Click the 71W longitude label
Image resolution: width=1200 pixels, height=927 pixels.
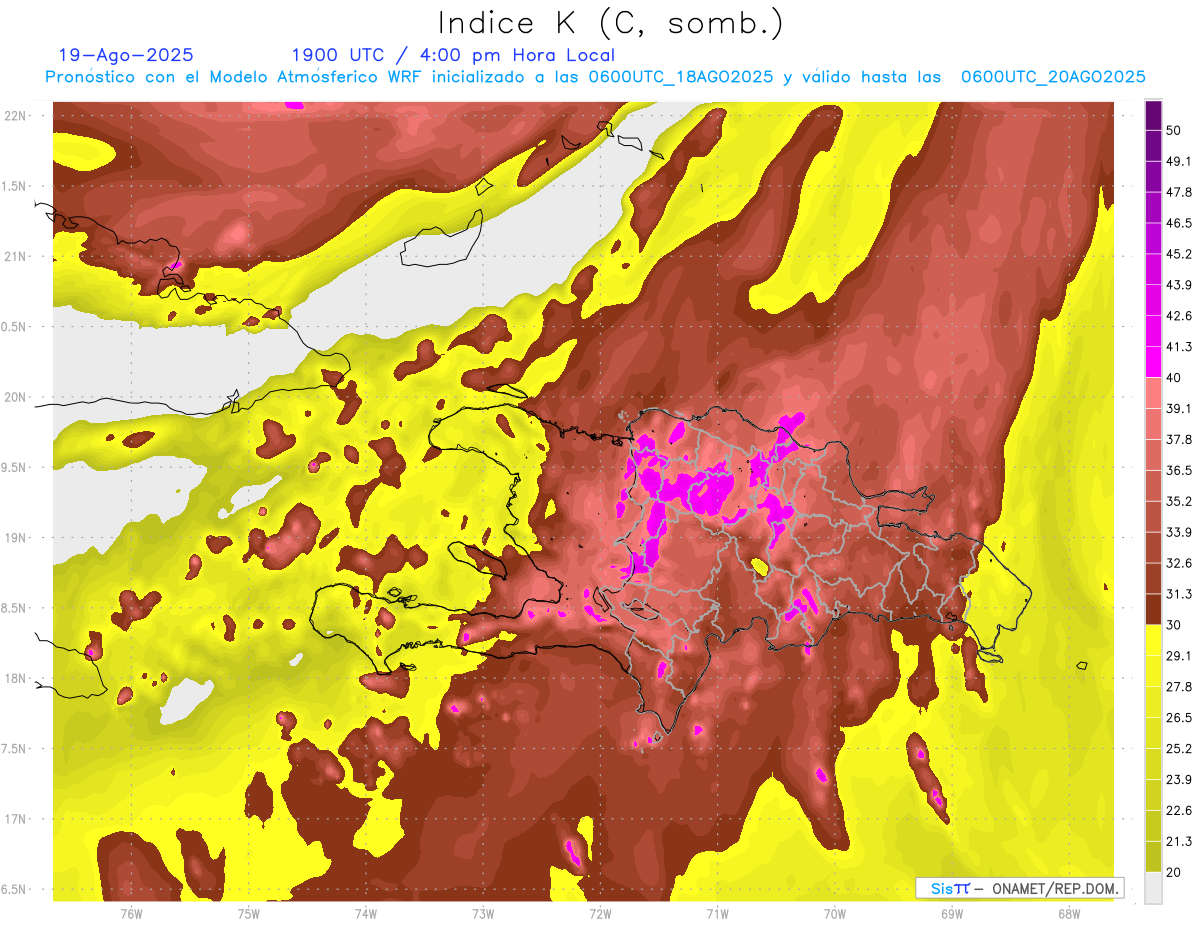pyautogui.click(x=717, y=914)
